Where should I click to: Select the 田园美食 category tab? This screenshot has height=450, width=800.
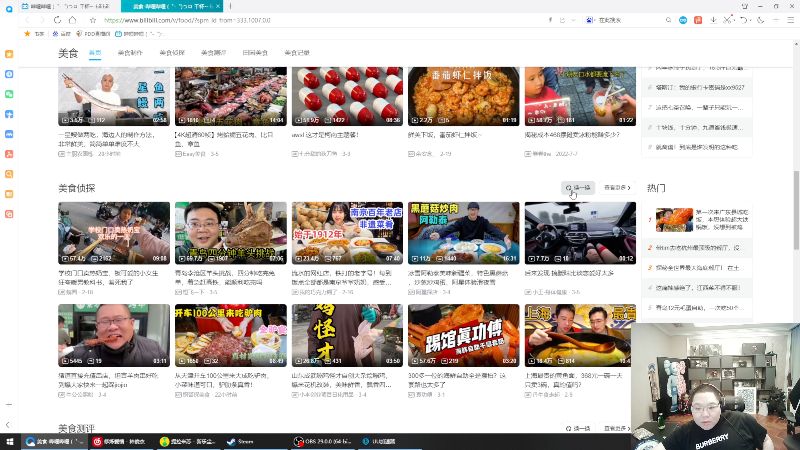click(x=255, y=53)
